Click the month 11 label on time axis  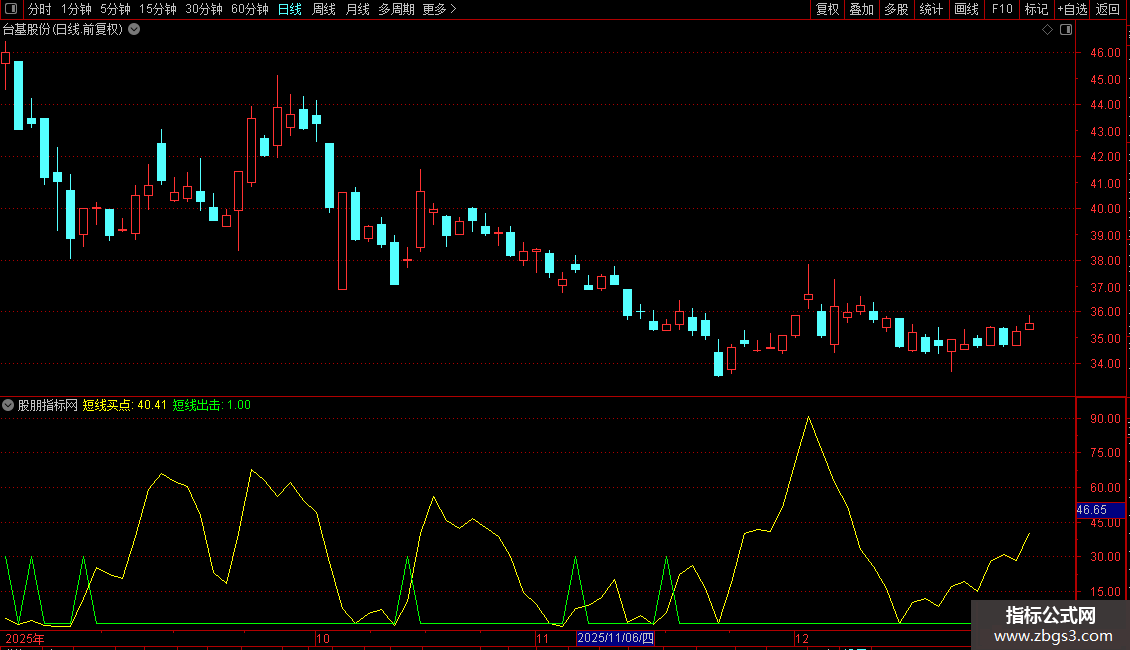(x=543, y=638)
